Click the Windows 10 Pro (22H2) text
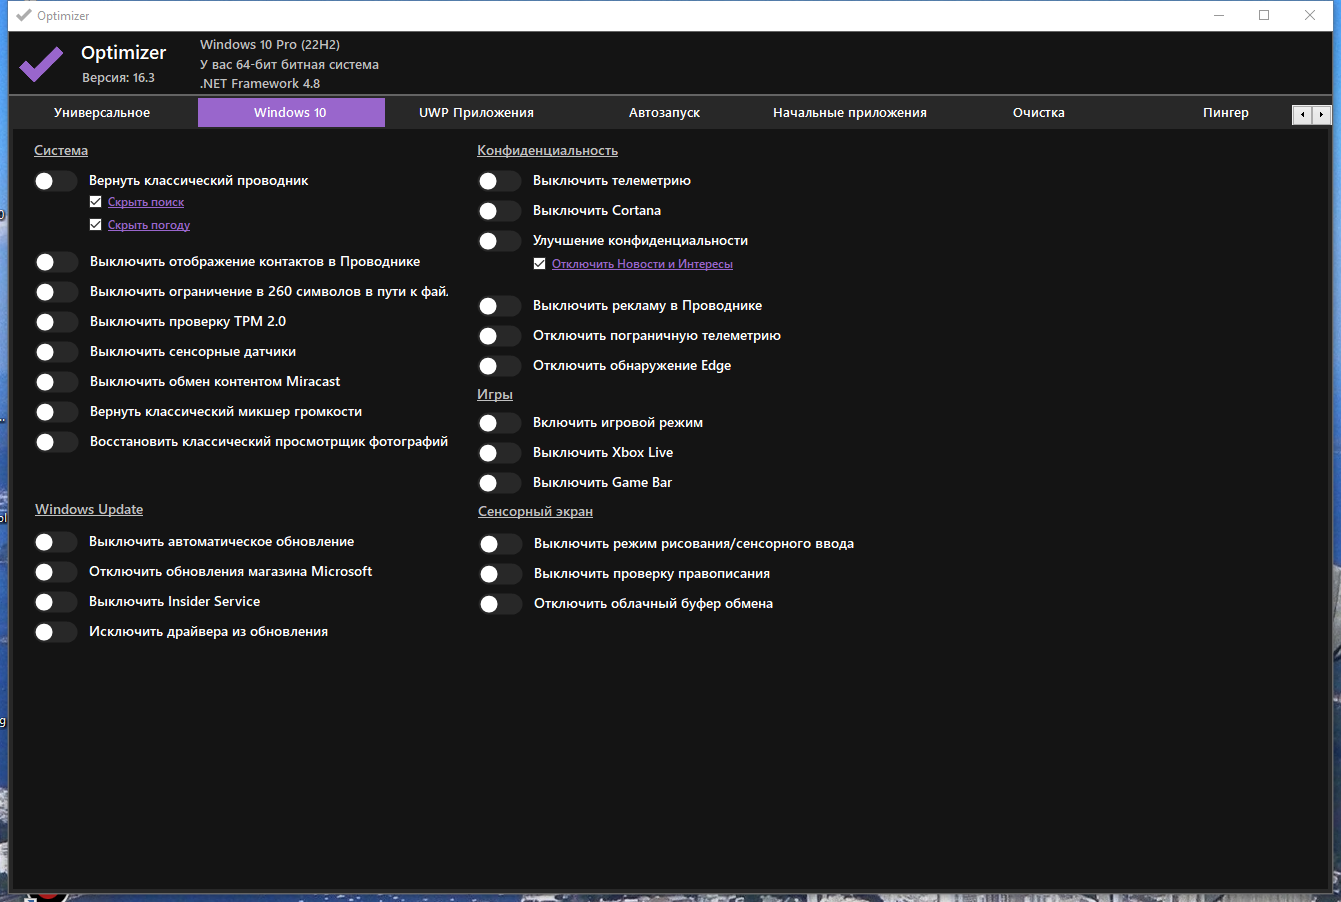This screenshot has height=902, width=1341. (x=270, y=45)
